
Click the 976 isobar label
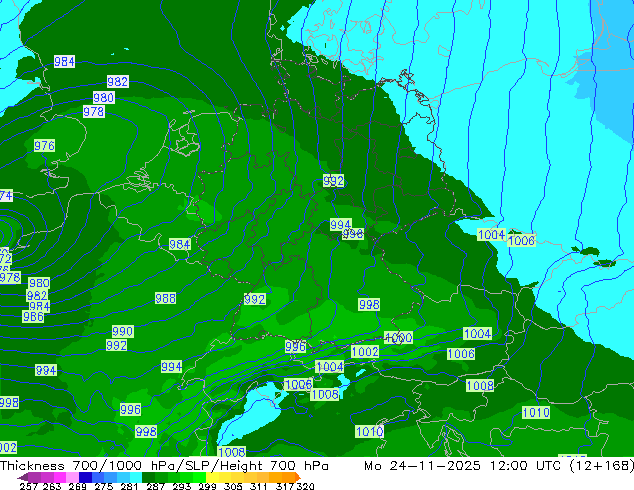pyautogui.click(x=44, y=146)
